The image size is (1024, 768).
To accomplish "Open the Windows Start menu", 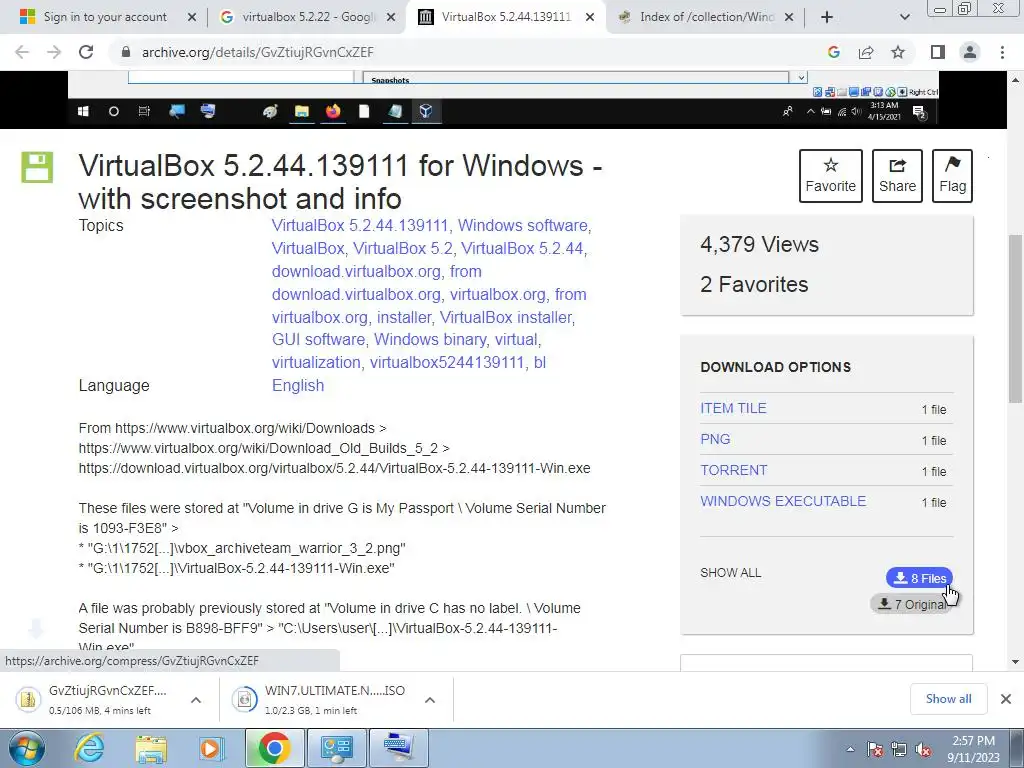I will tap(26, 749).
